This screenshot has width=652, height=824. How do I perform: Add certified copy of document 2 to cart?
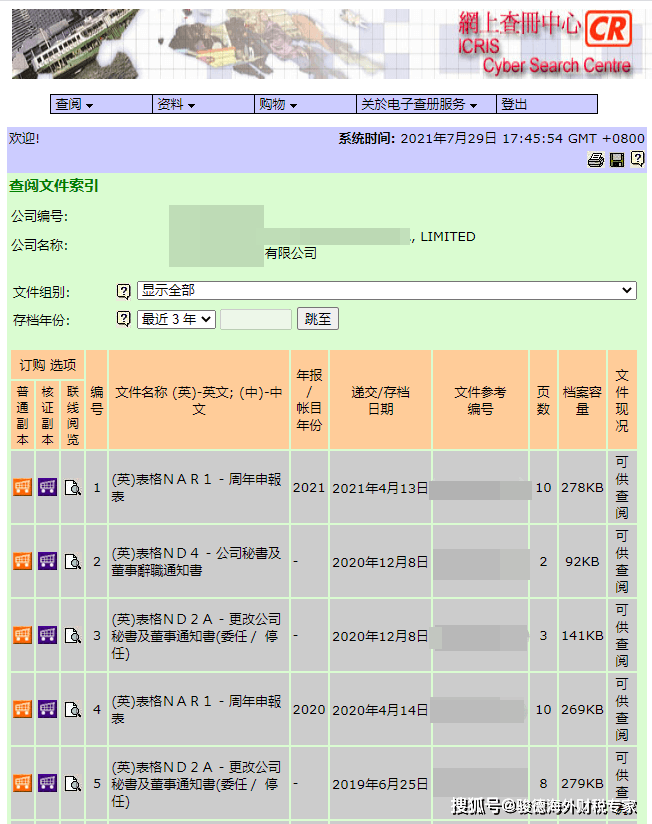pyautogui.click(x=47, y=561)
